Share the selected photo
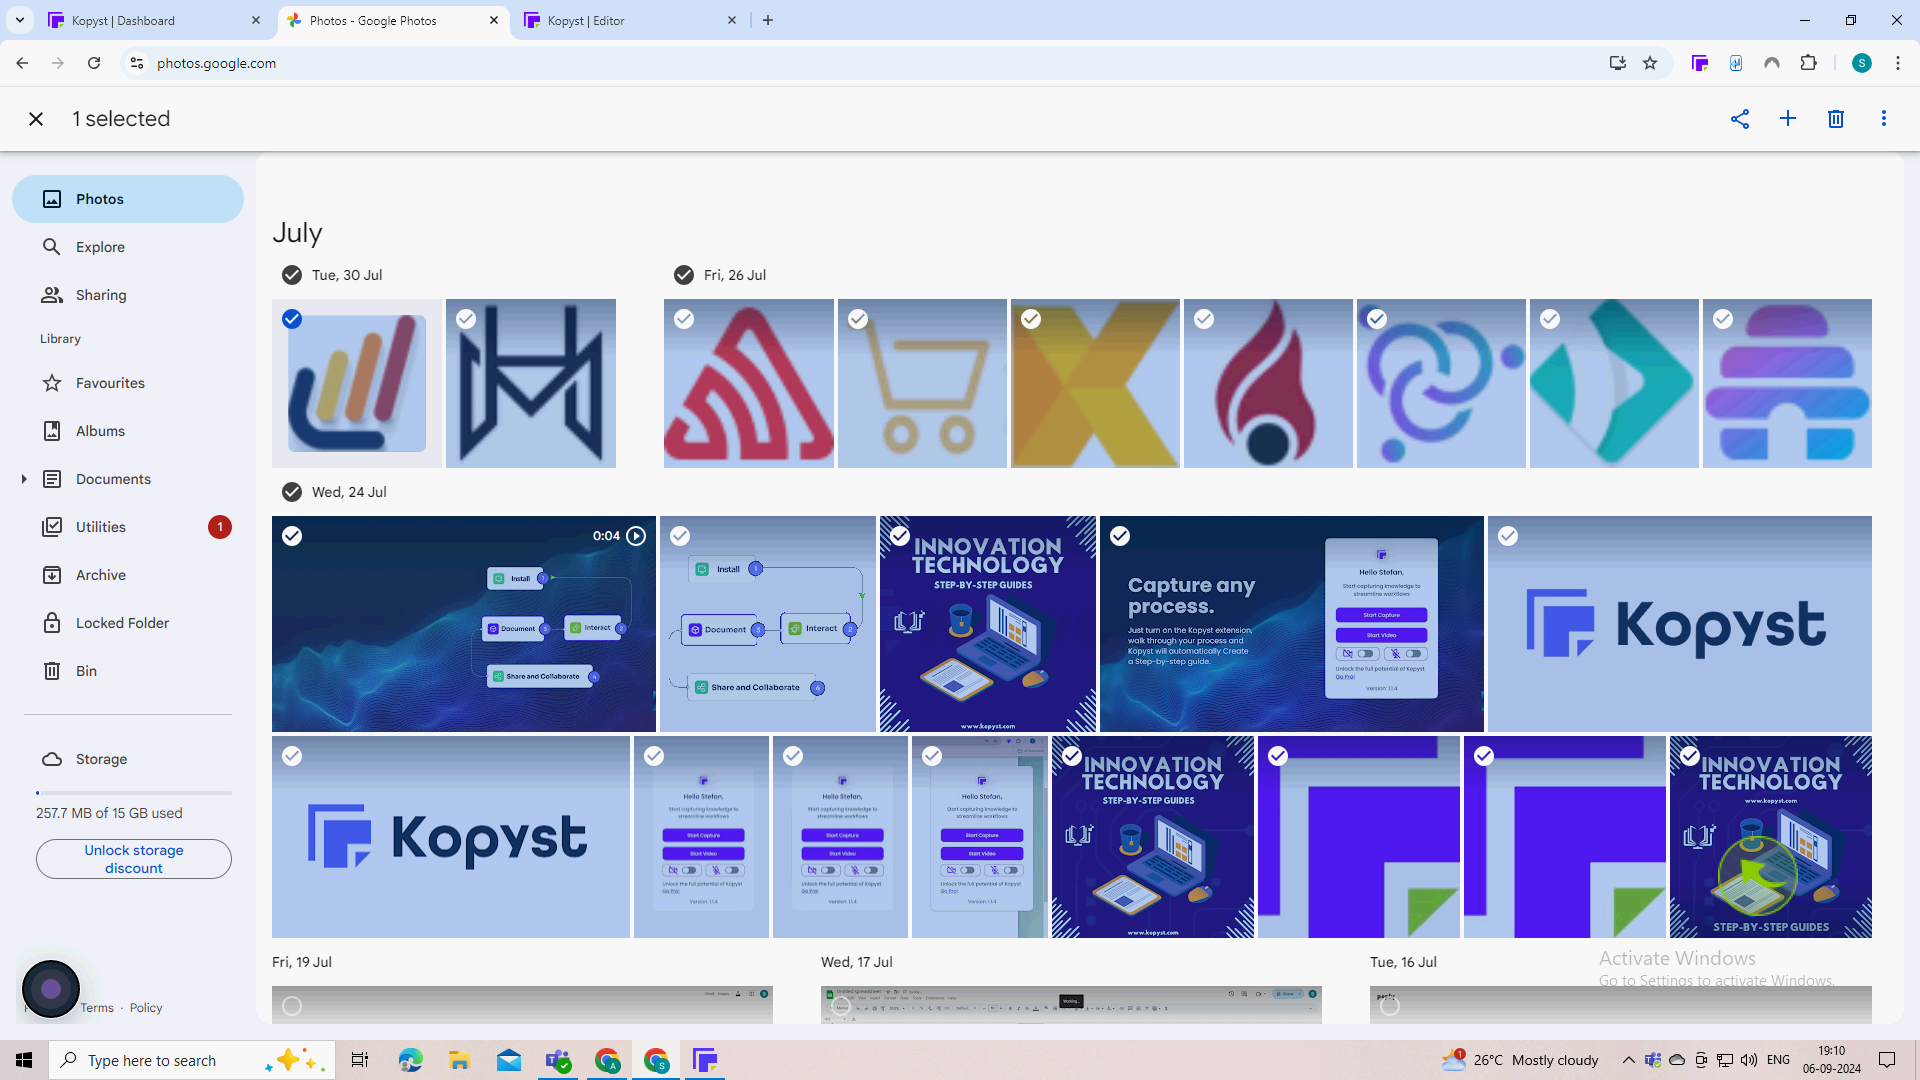The image size is (1920, 1080). [1740, 119]
